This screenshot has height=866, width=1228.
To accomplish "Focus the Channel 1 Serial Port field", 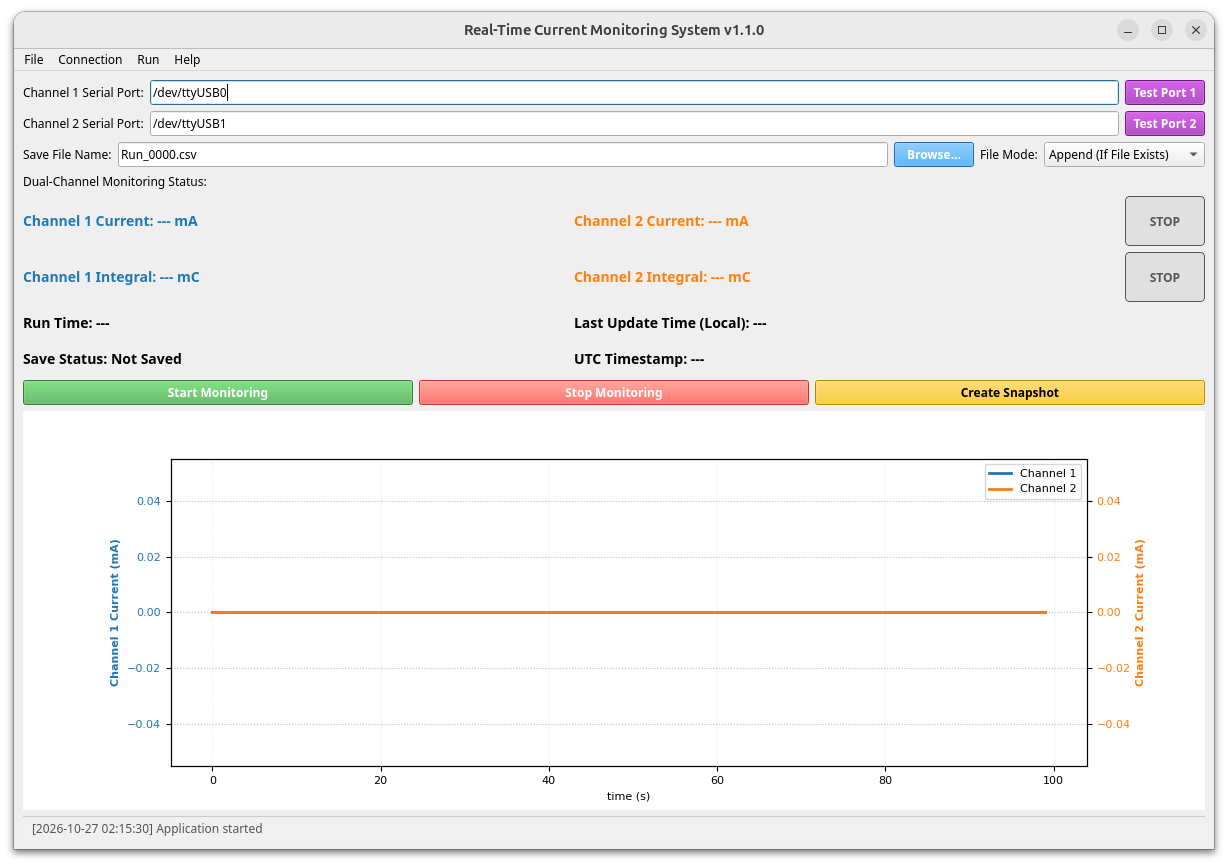I will (634, 93).
